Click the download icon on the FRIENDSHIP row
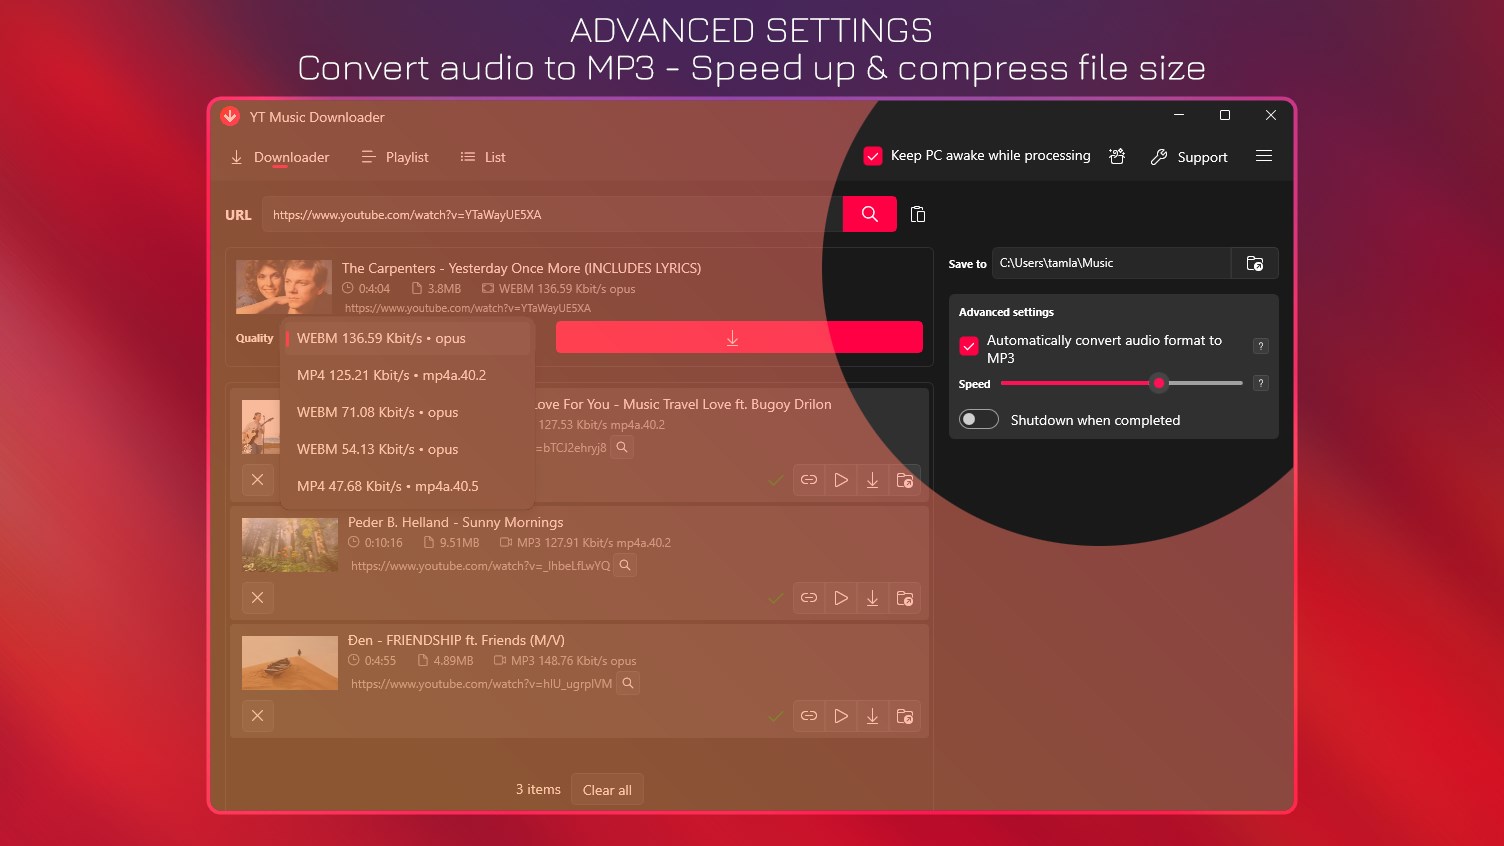1504x846 pixels. (x=872, y=716)
